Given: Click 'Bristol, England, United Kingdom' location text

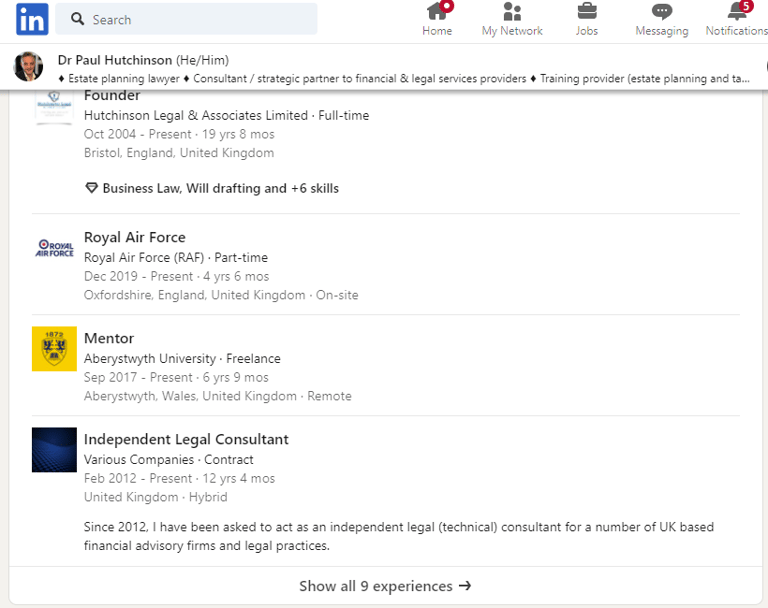Looking at the screenshot, I should tap(179, 153).
